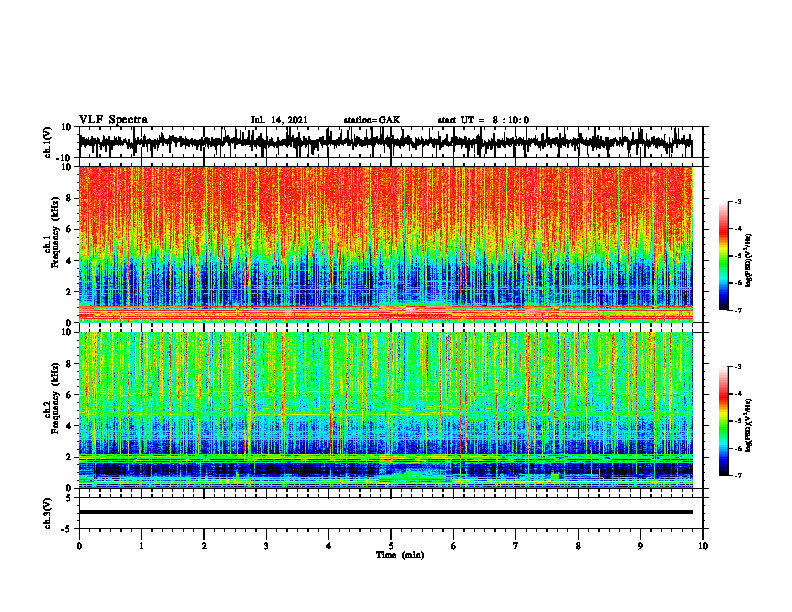Click the "6" minute tick label
Image resolution: width=792 pixels, height=612 pixels.
click(x=454, y=546)
